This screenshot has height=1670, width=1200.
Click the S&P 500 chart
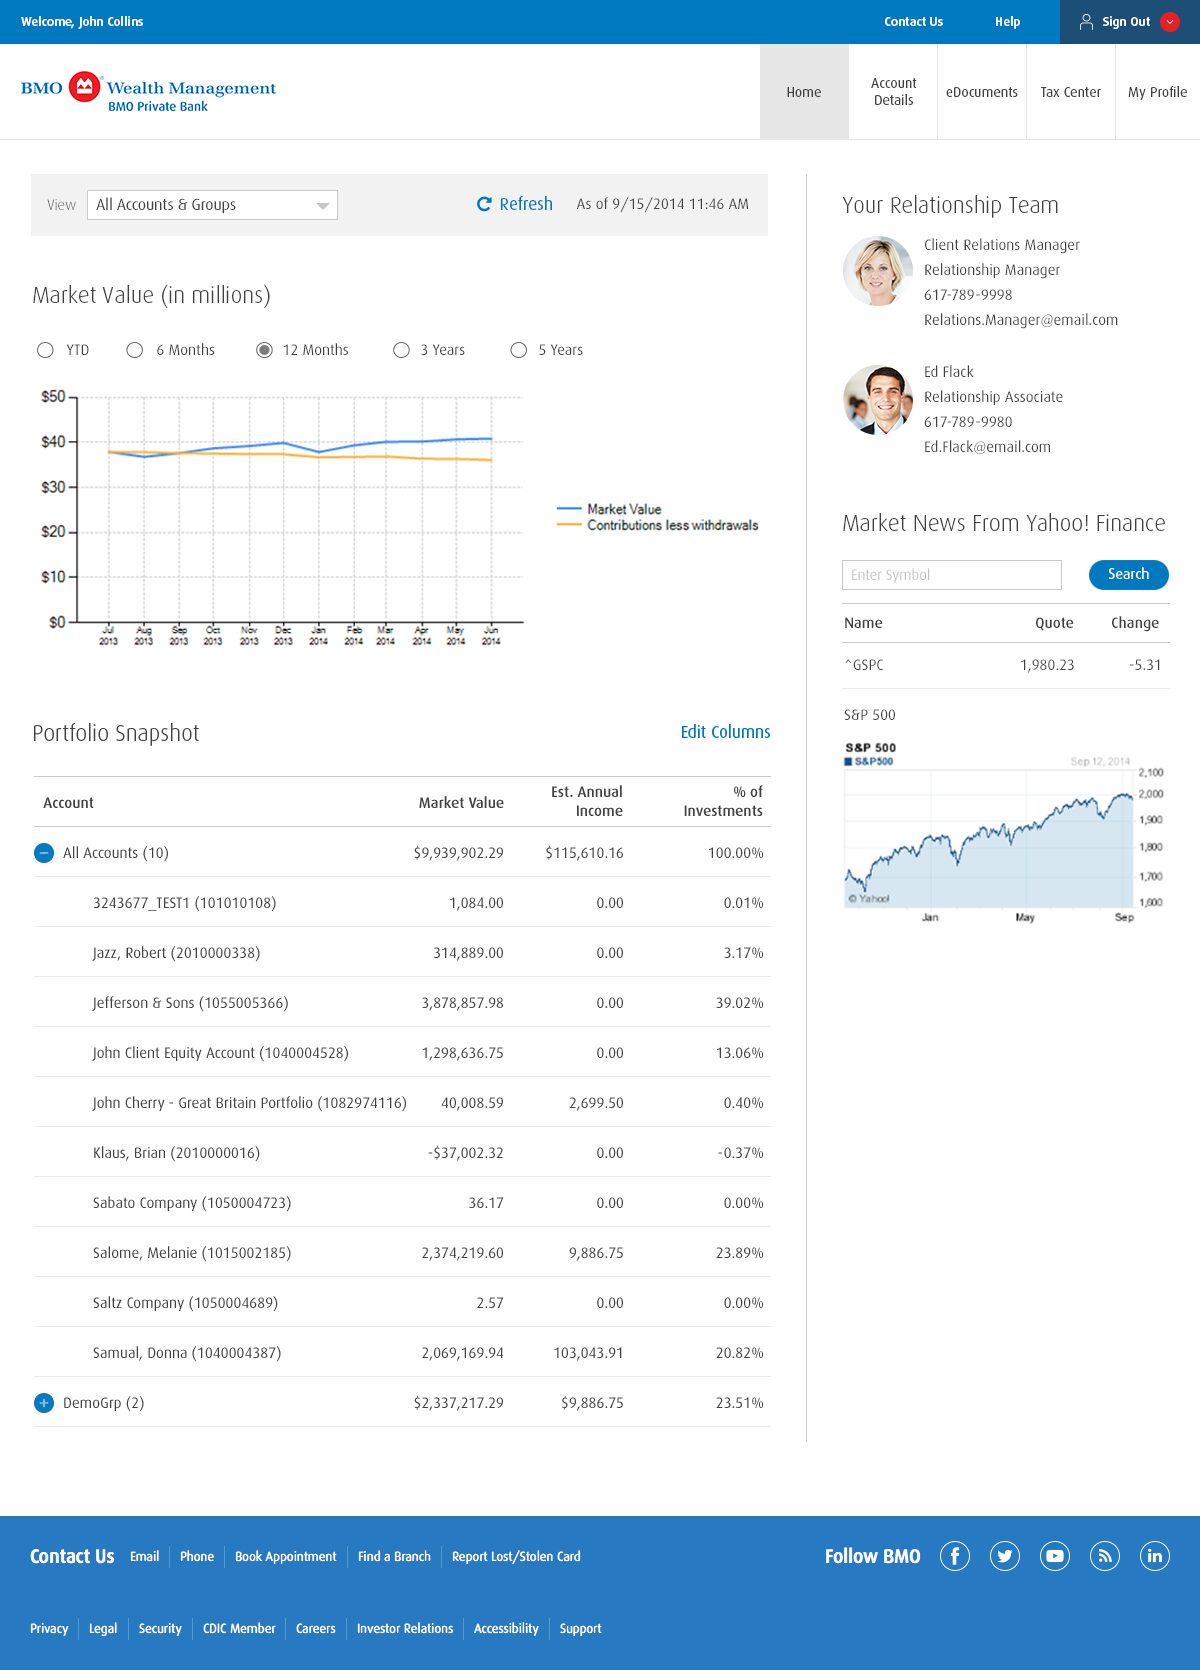1004,832
